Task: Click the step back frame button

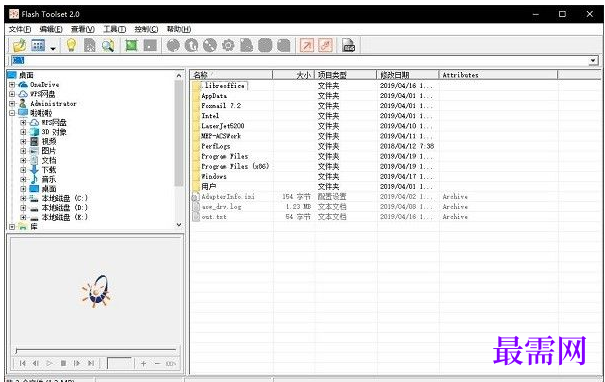Action: coord(35,363)
